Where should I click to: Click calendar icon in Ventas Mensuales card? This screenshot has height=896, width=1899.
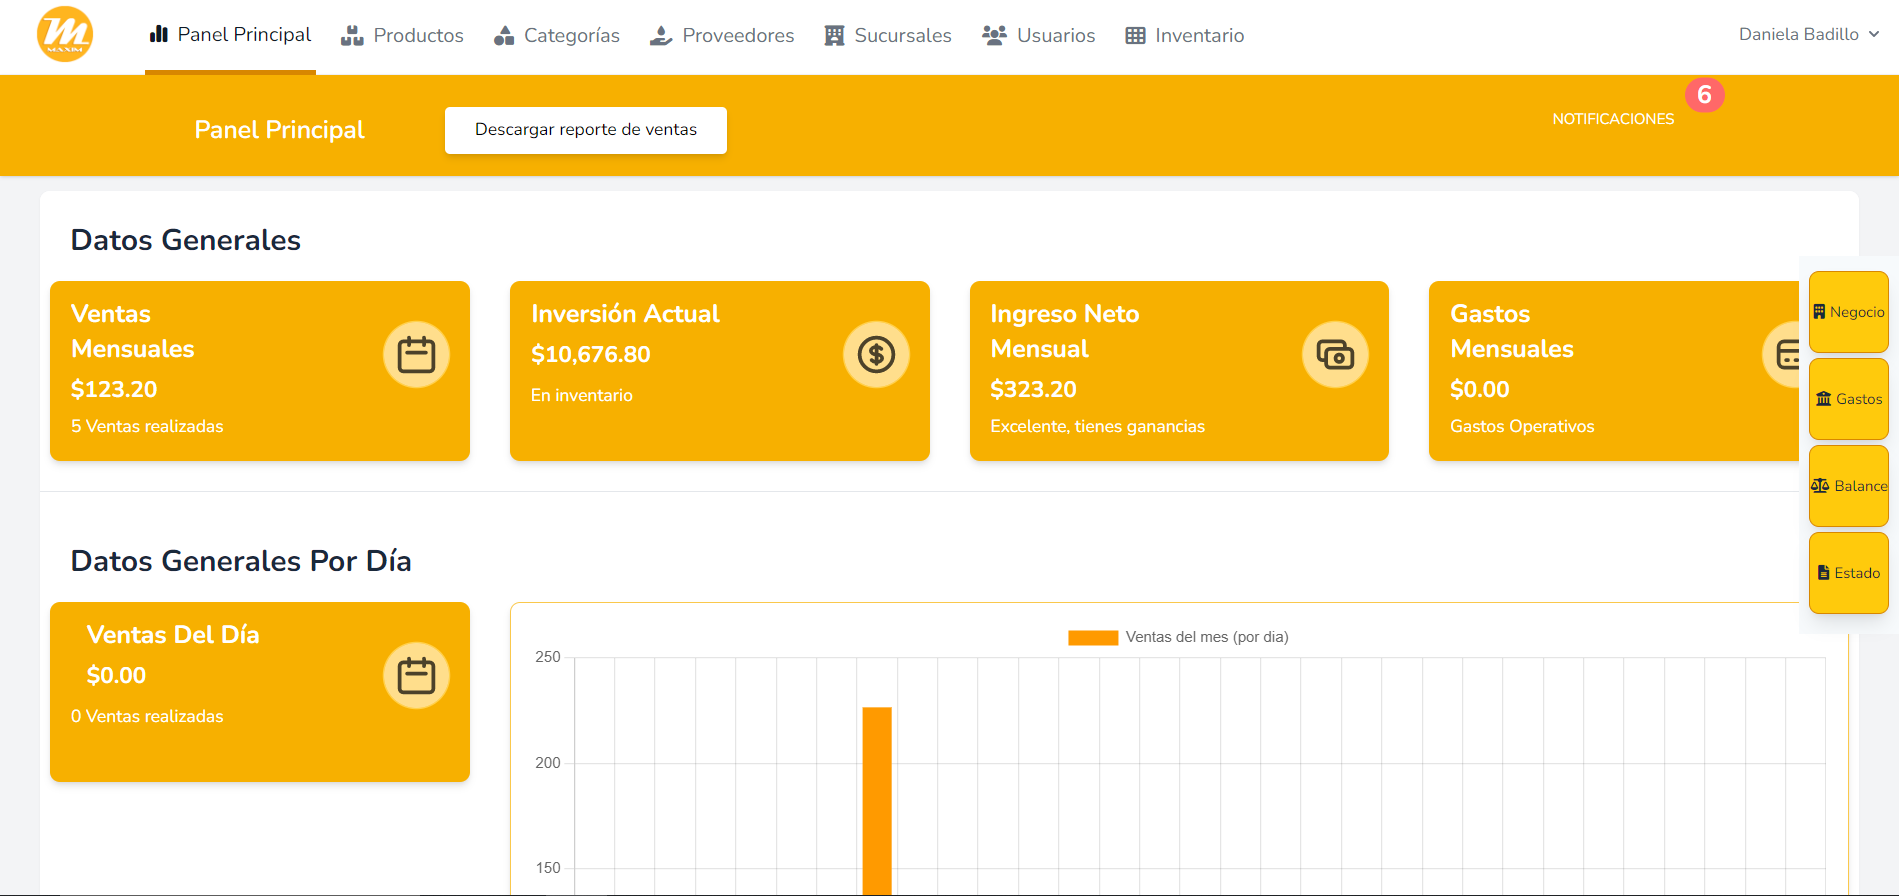tap(416, 355)
